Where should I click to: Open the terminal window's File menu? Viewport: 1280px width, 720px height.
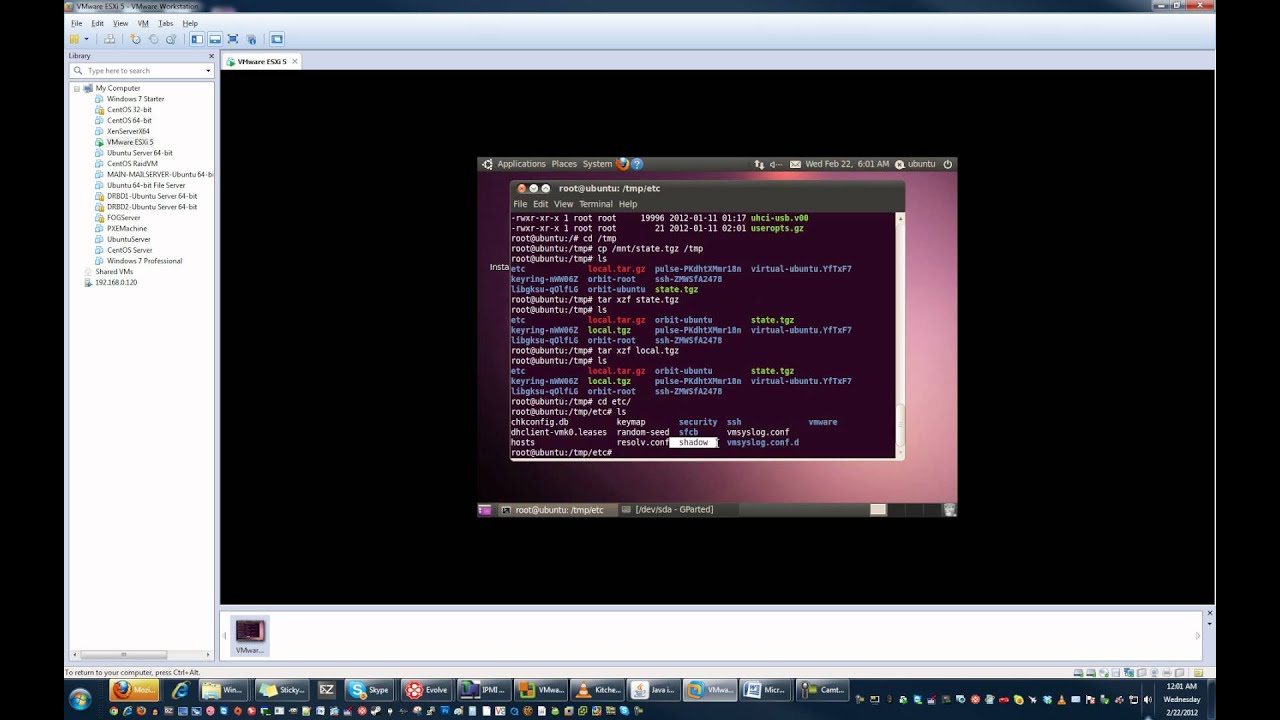point(520,204)
